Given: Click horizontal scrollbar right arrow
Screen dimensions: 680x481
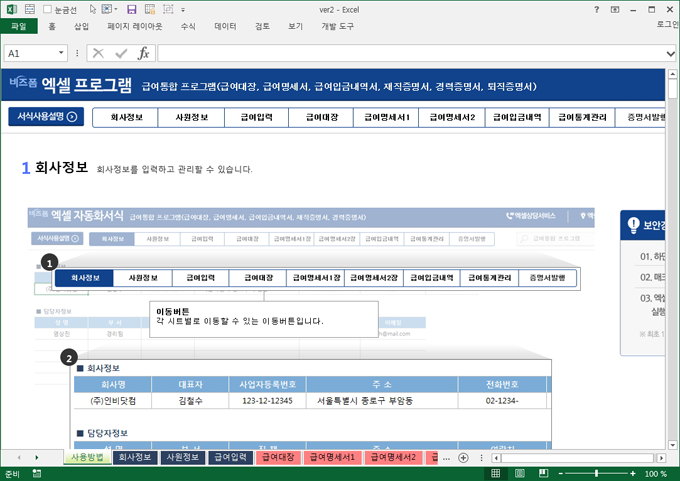Looking at the screenshot, I should [661, 458].
